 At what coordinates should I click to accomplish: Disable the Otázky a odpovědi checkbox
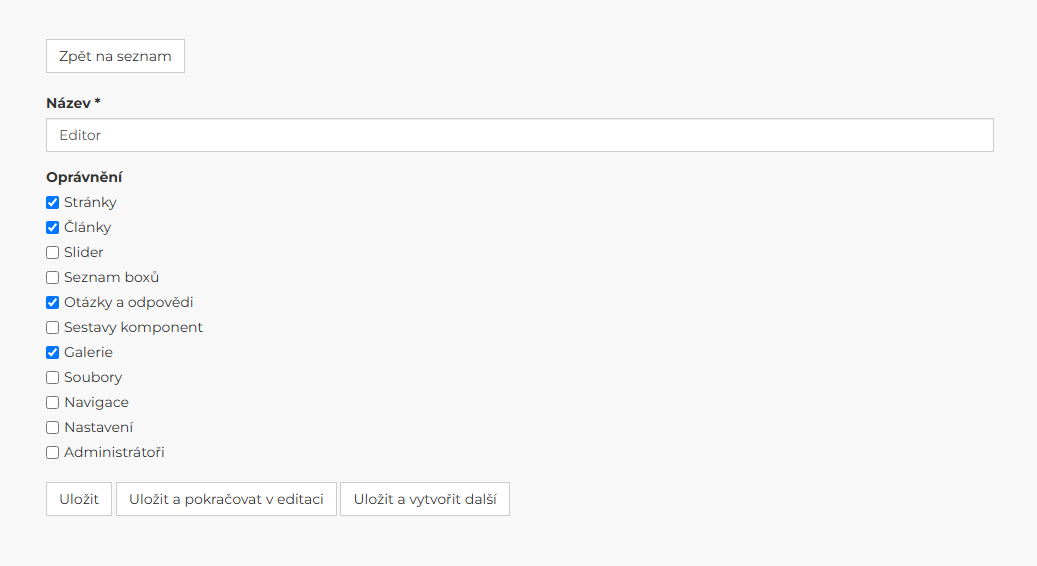coord(52,303)
